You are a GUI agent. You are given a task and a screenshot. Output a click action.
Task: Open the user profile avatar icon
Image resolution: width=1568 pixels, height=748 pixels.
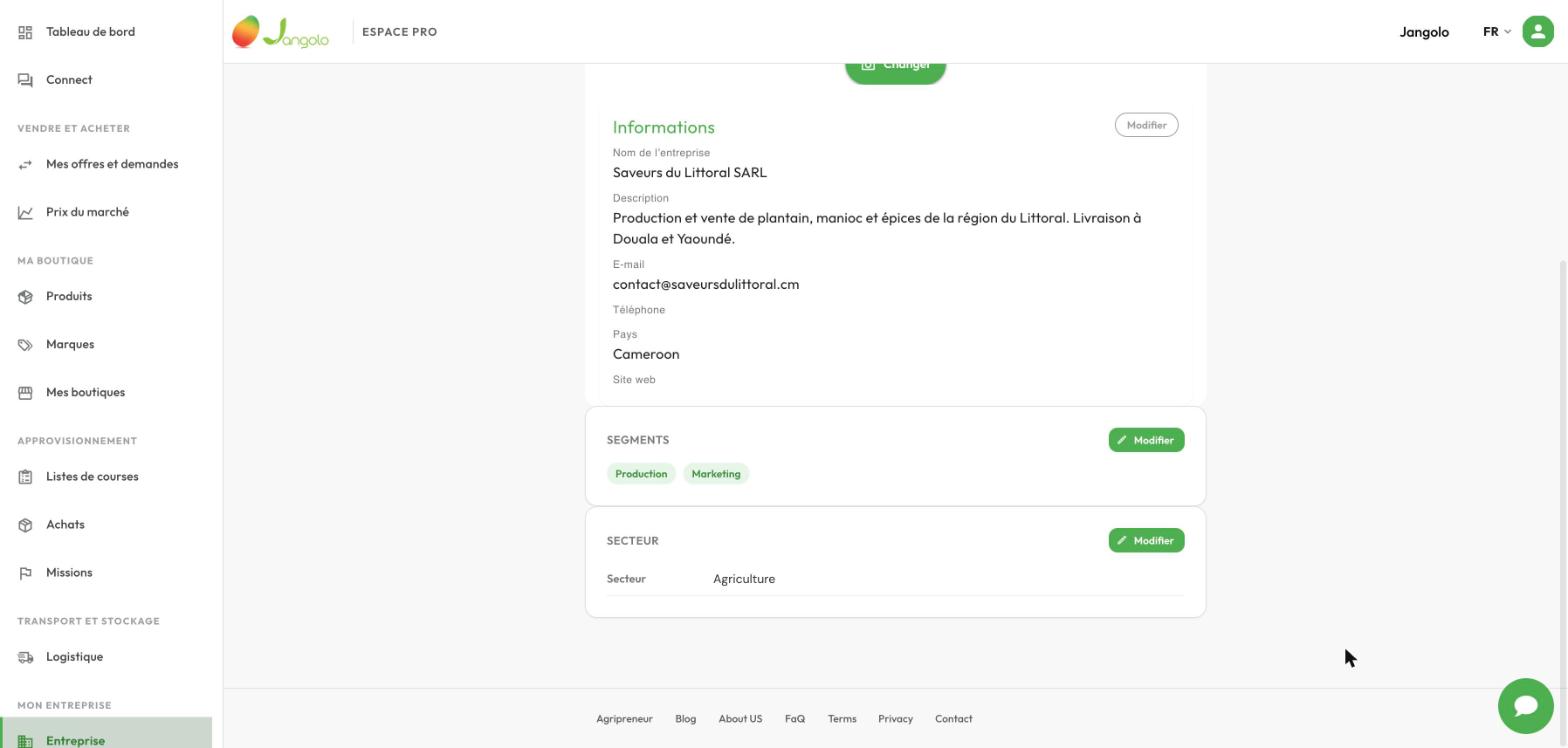(1537, 31)
